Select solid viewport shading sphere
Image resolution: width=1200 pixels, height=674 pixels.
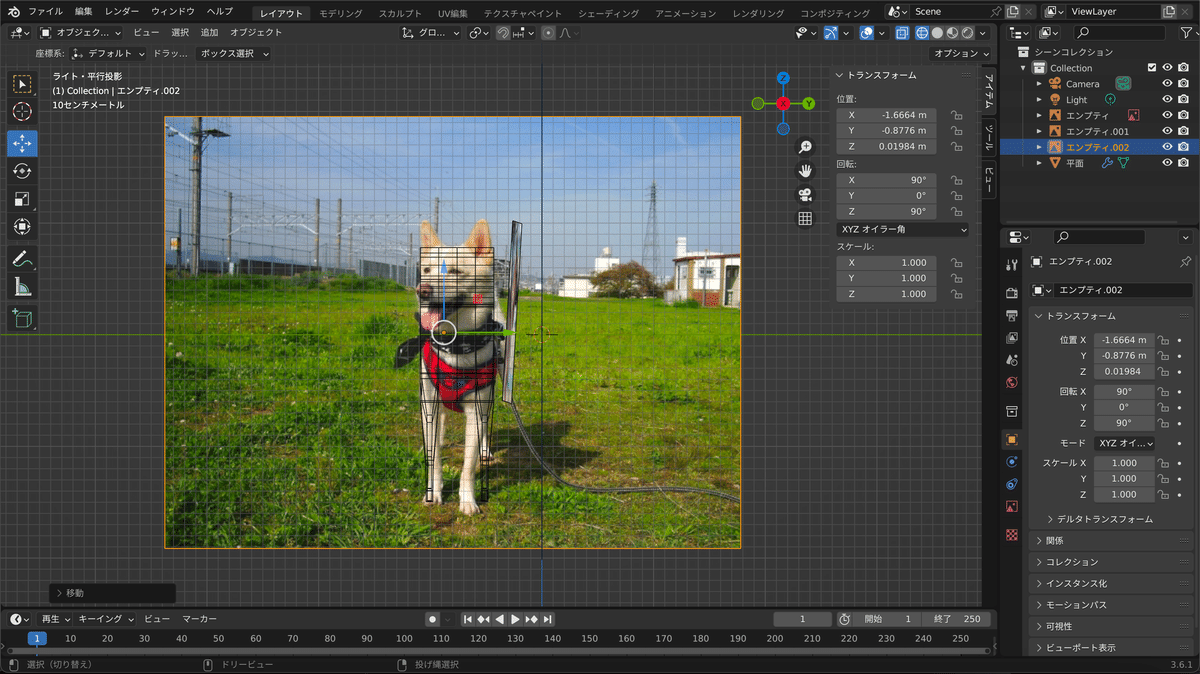click(938, 33)
